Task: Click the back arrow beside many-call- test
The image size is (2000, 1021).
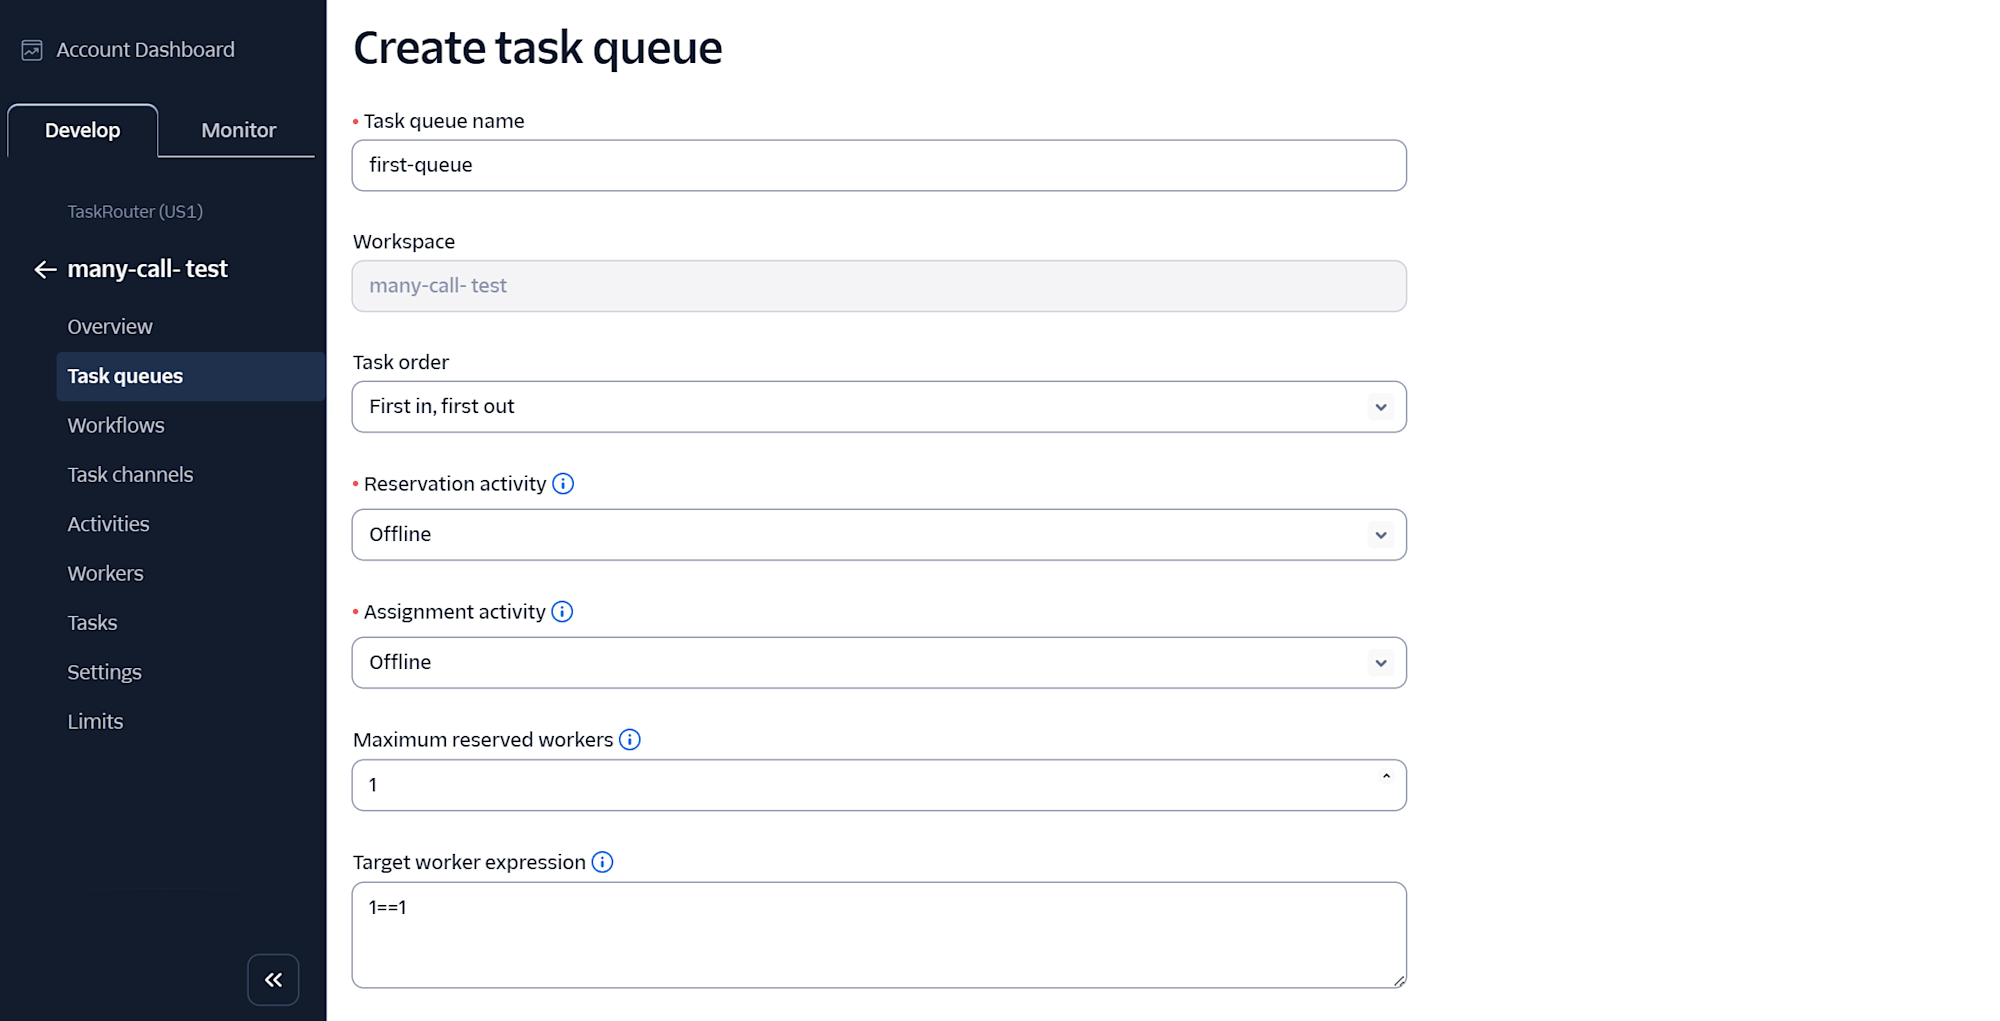Action: [45, 269]
